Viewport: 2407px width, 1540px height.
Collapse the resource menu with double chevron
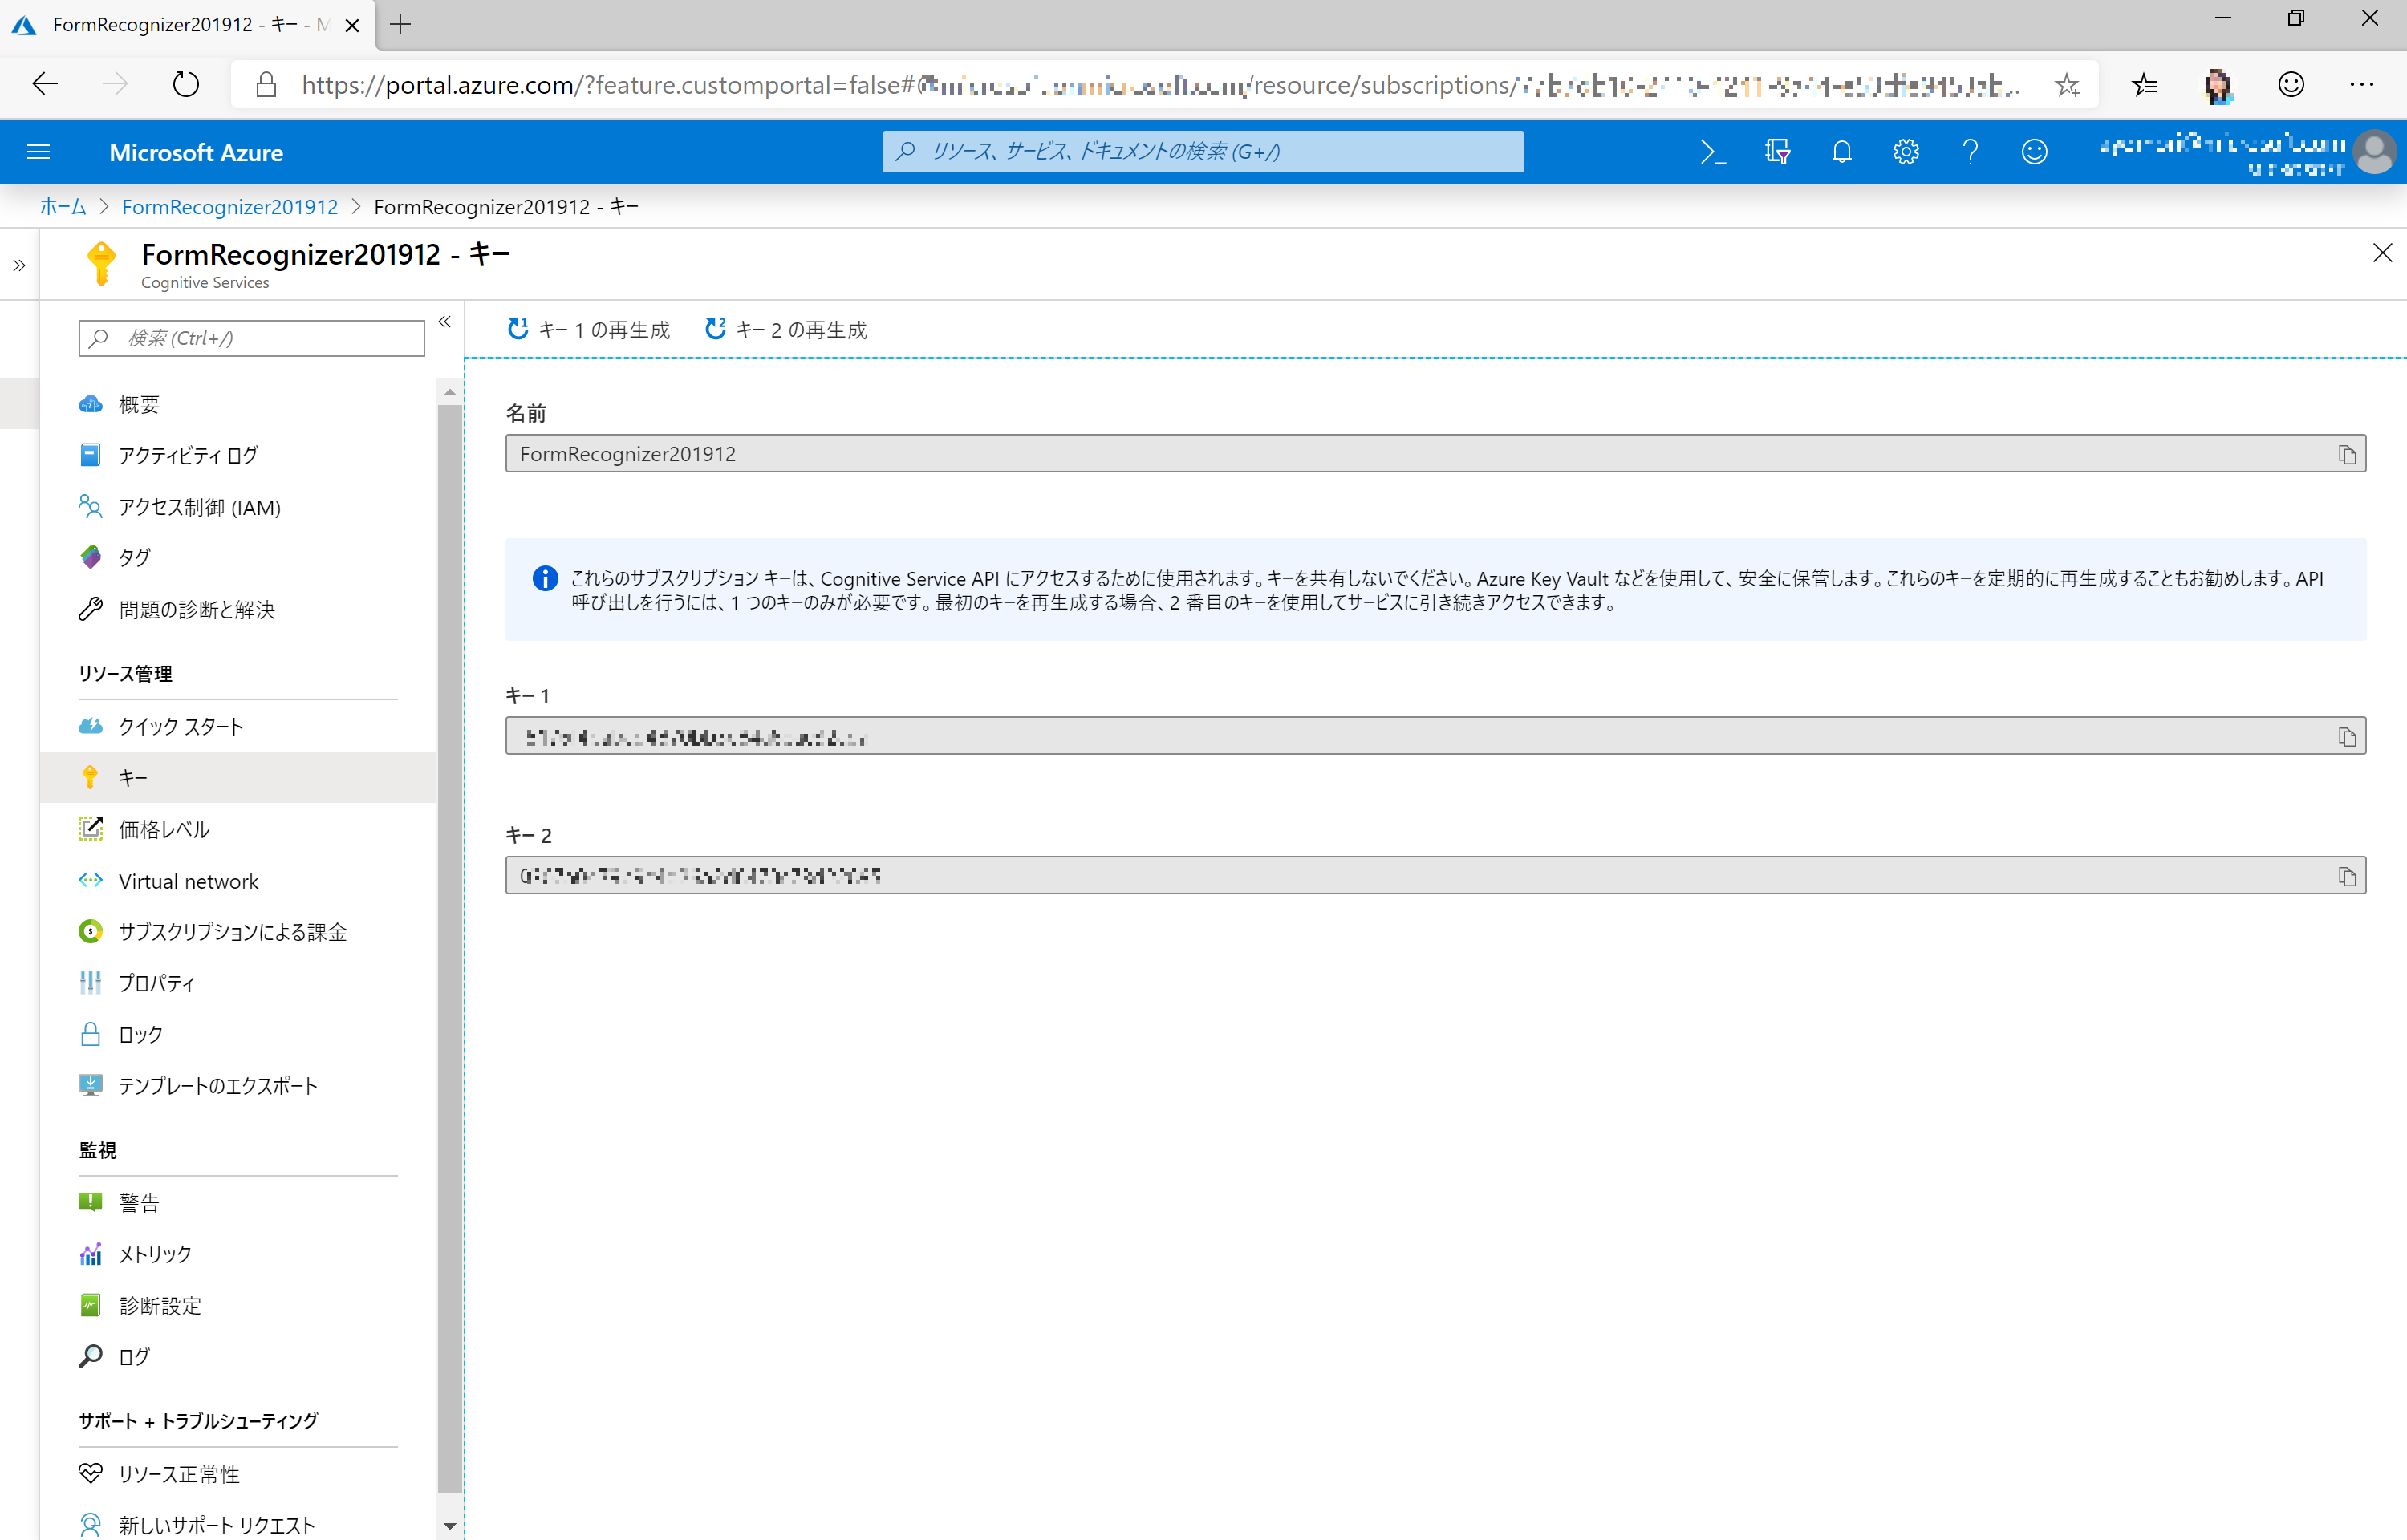tap(445, 322)
